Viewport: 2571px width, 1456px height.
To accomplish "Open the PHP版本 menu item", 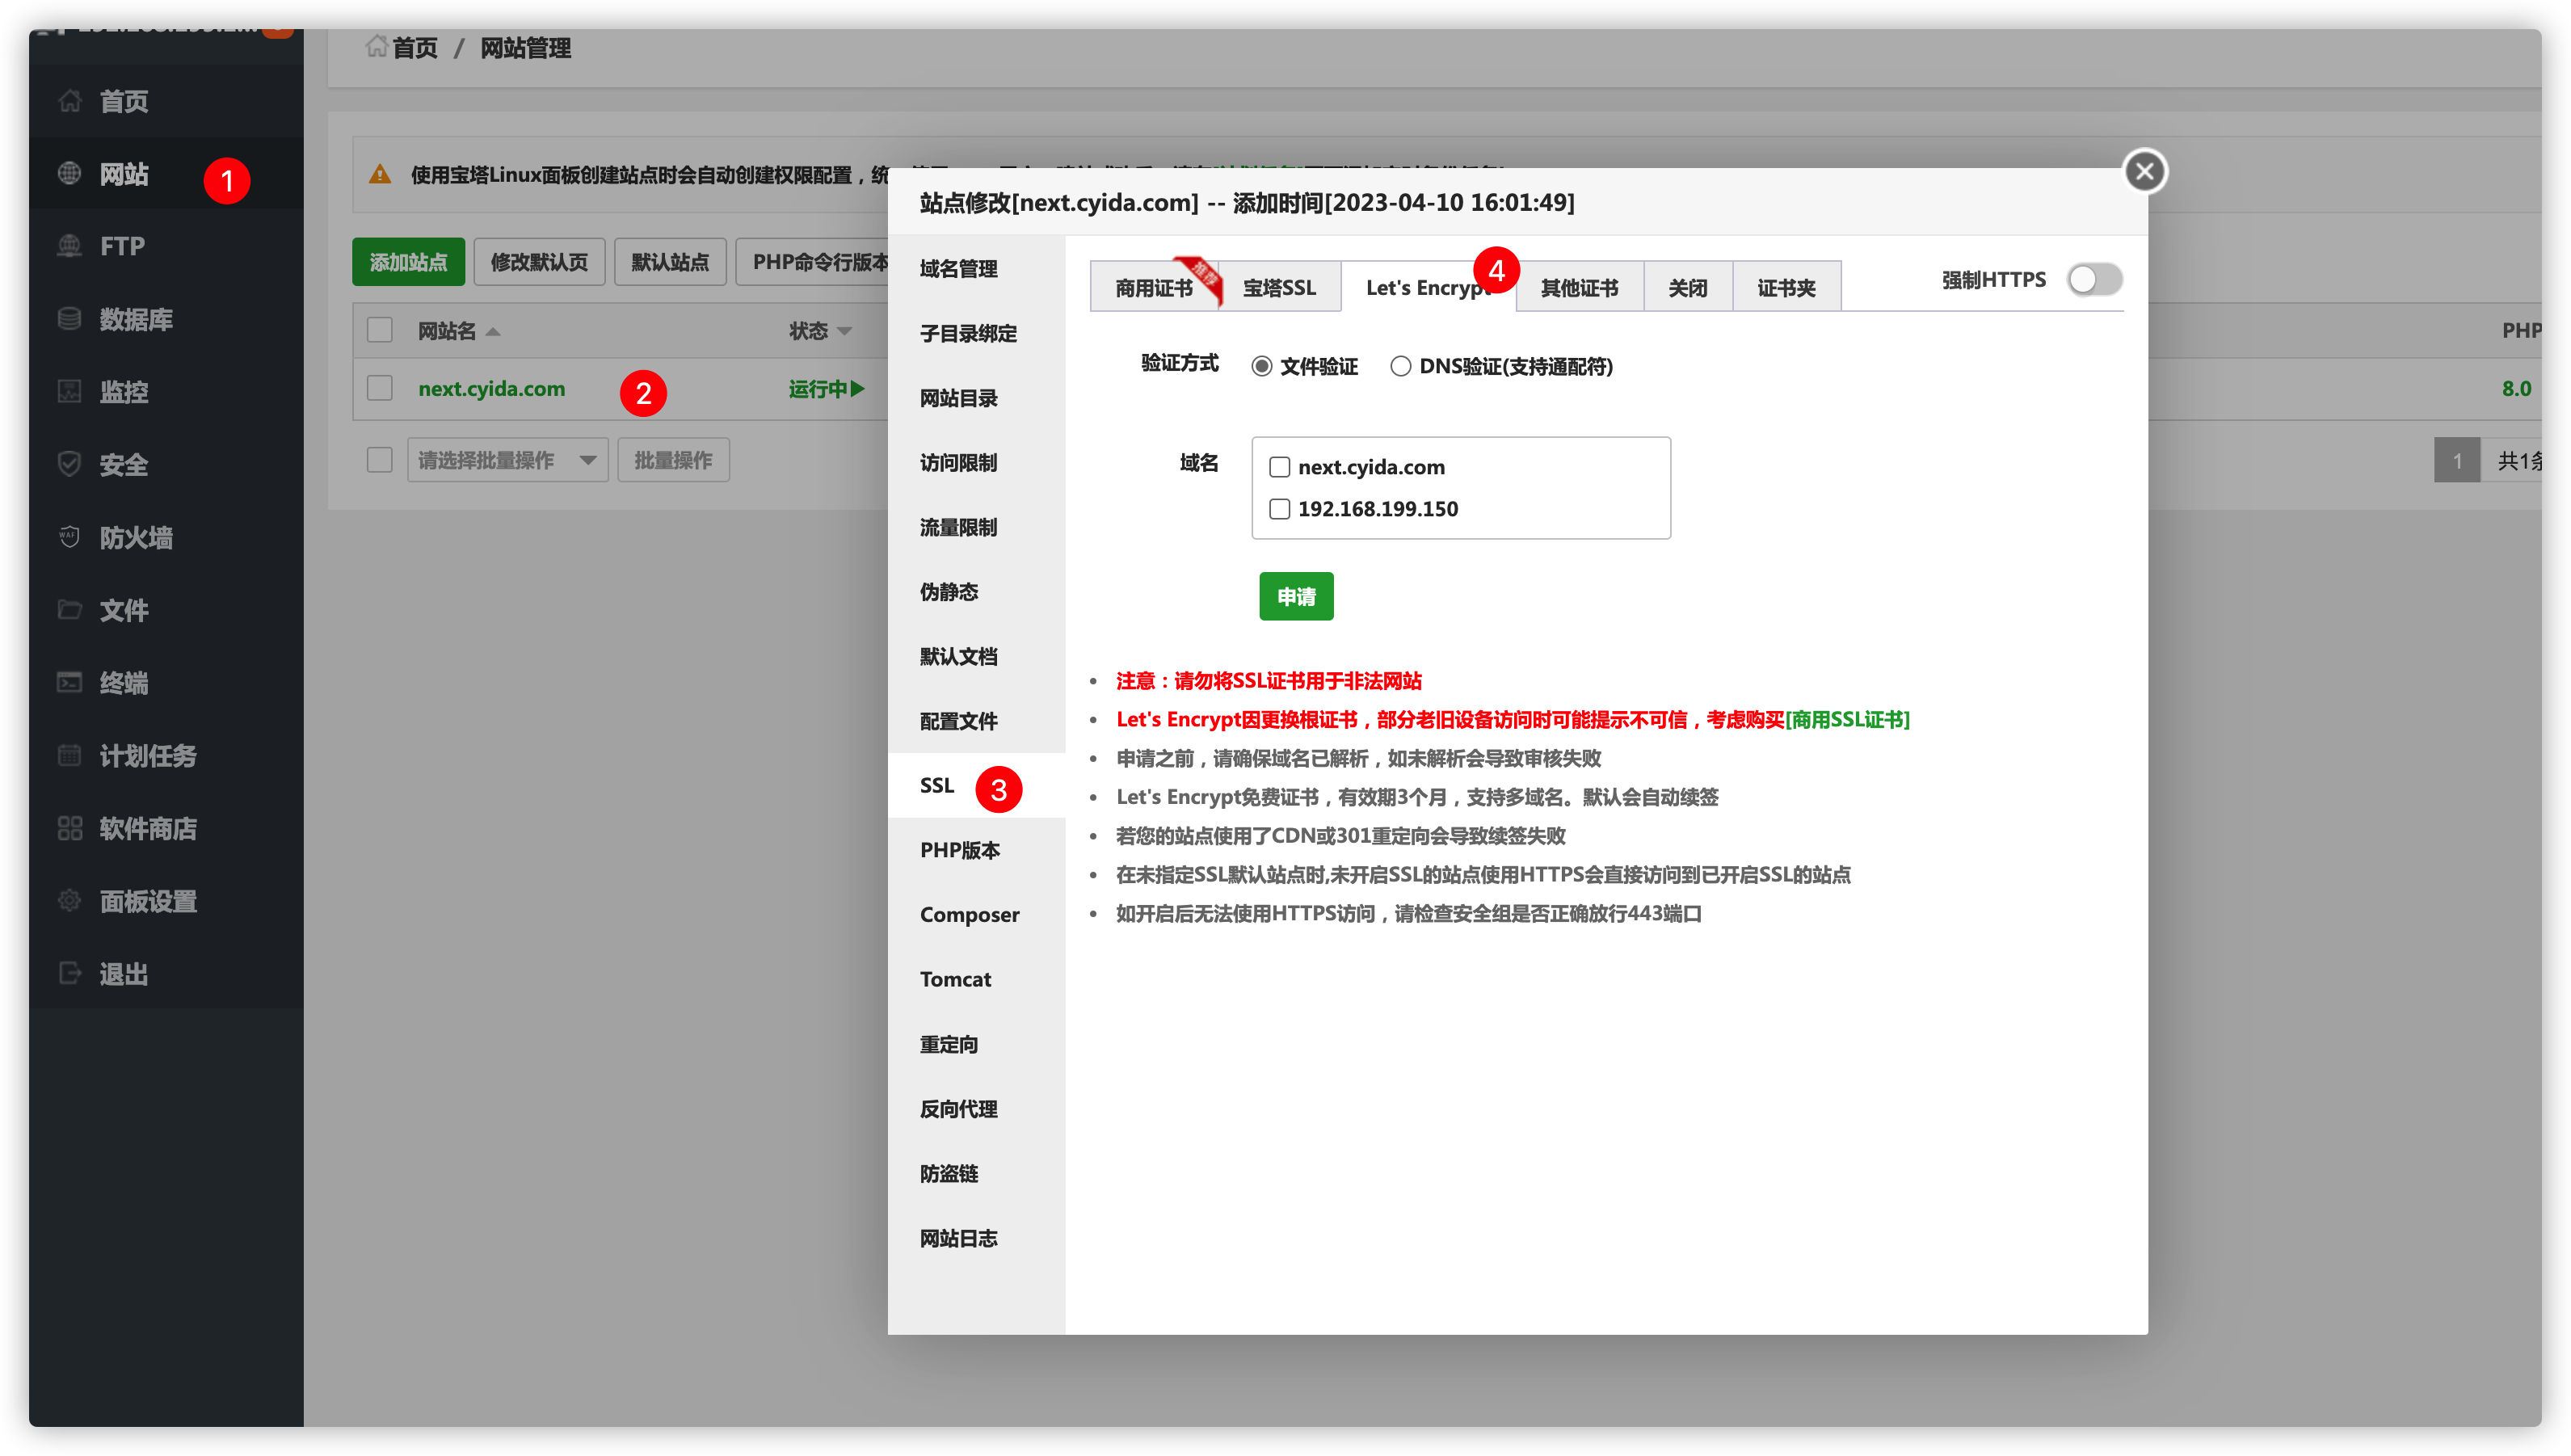I will [959, 850].
